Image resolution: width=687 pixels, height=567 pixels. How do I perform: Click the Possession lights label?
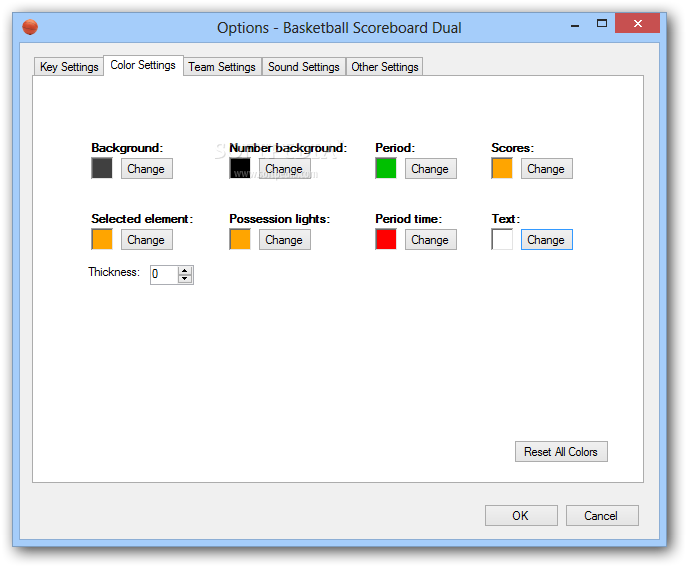[x=280, y=219]
